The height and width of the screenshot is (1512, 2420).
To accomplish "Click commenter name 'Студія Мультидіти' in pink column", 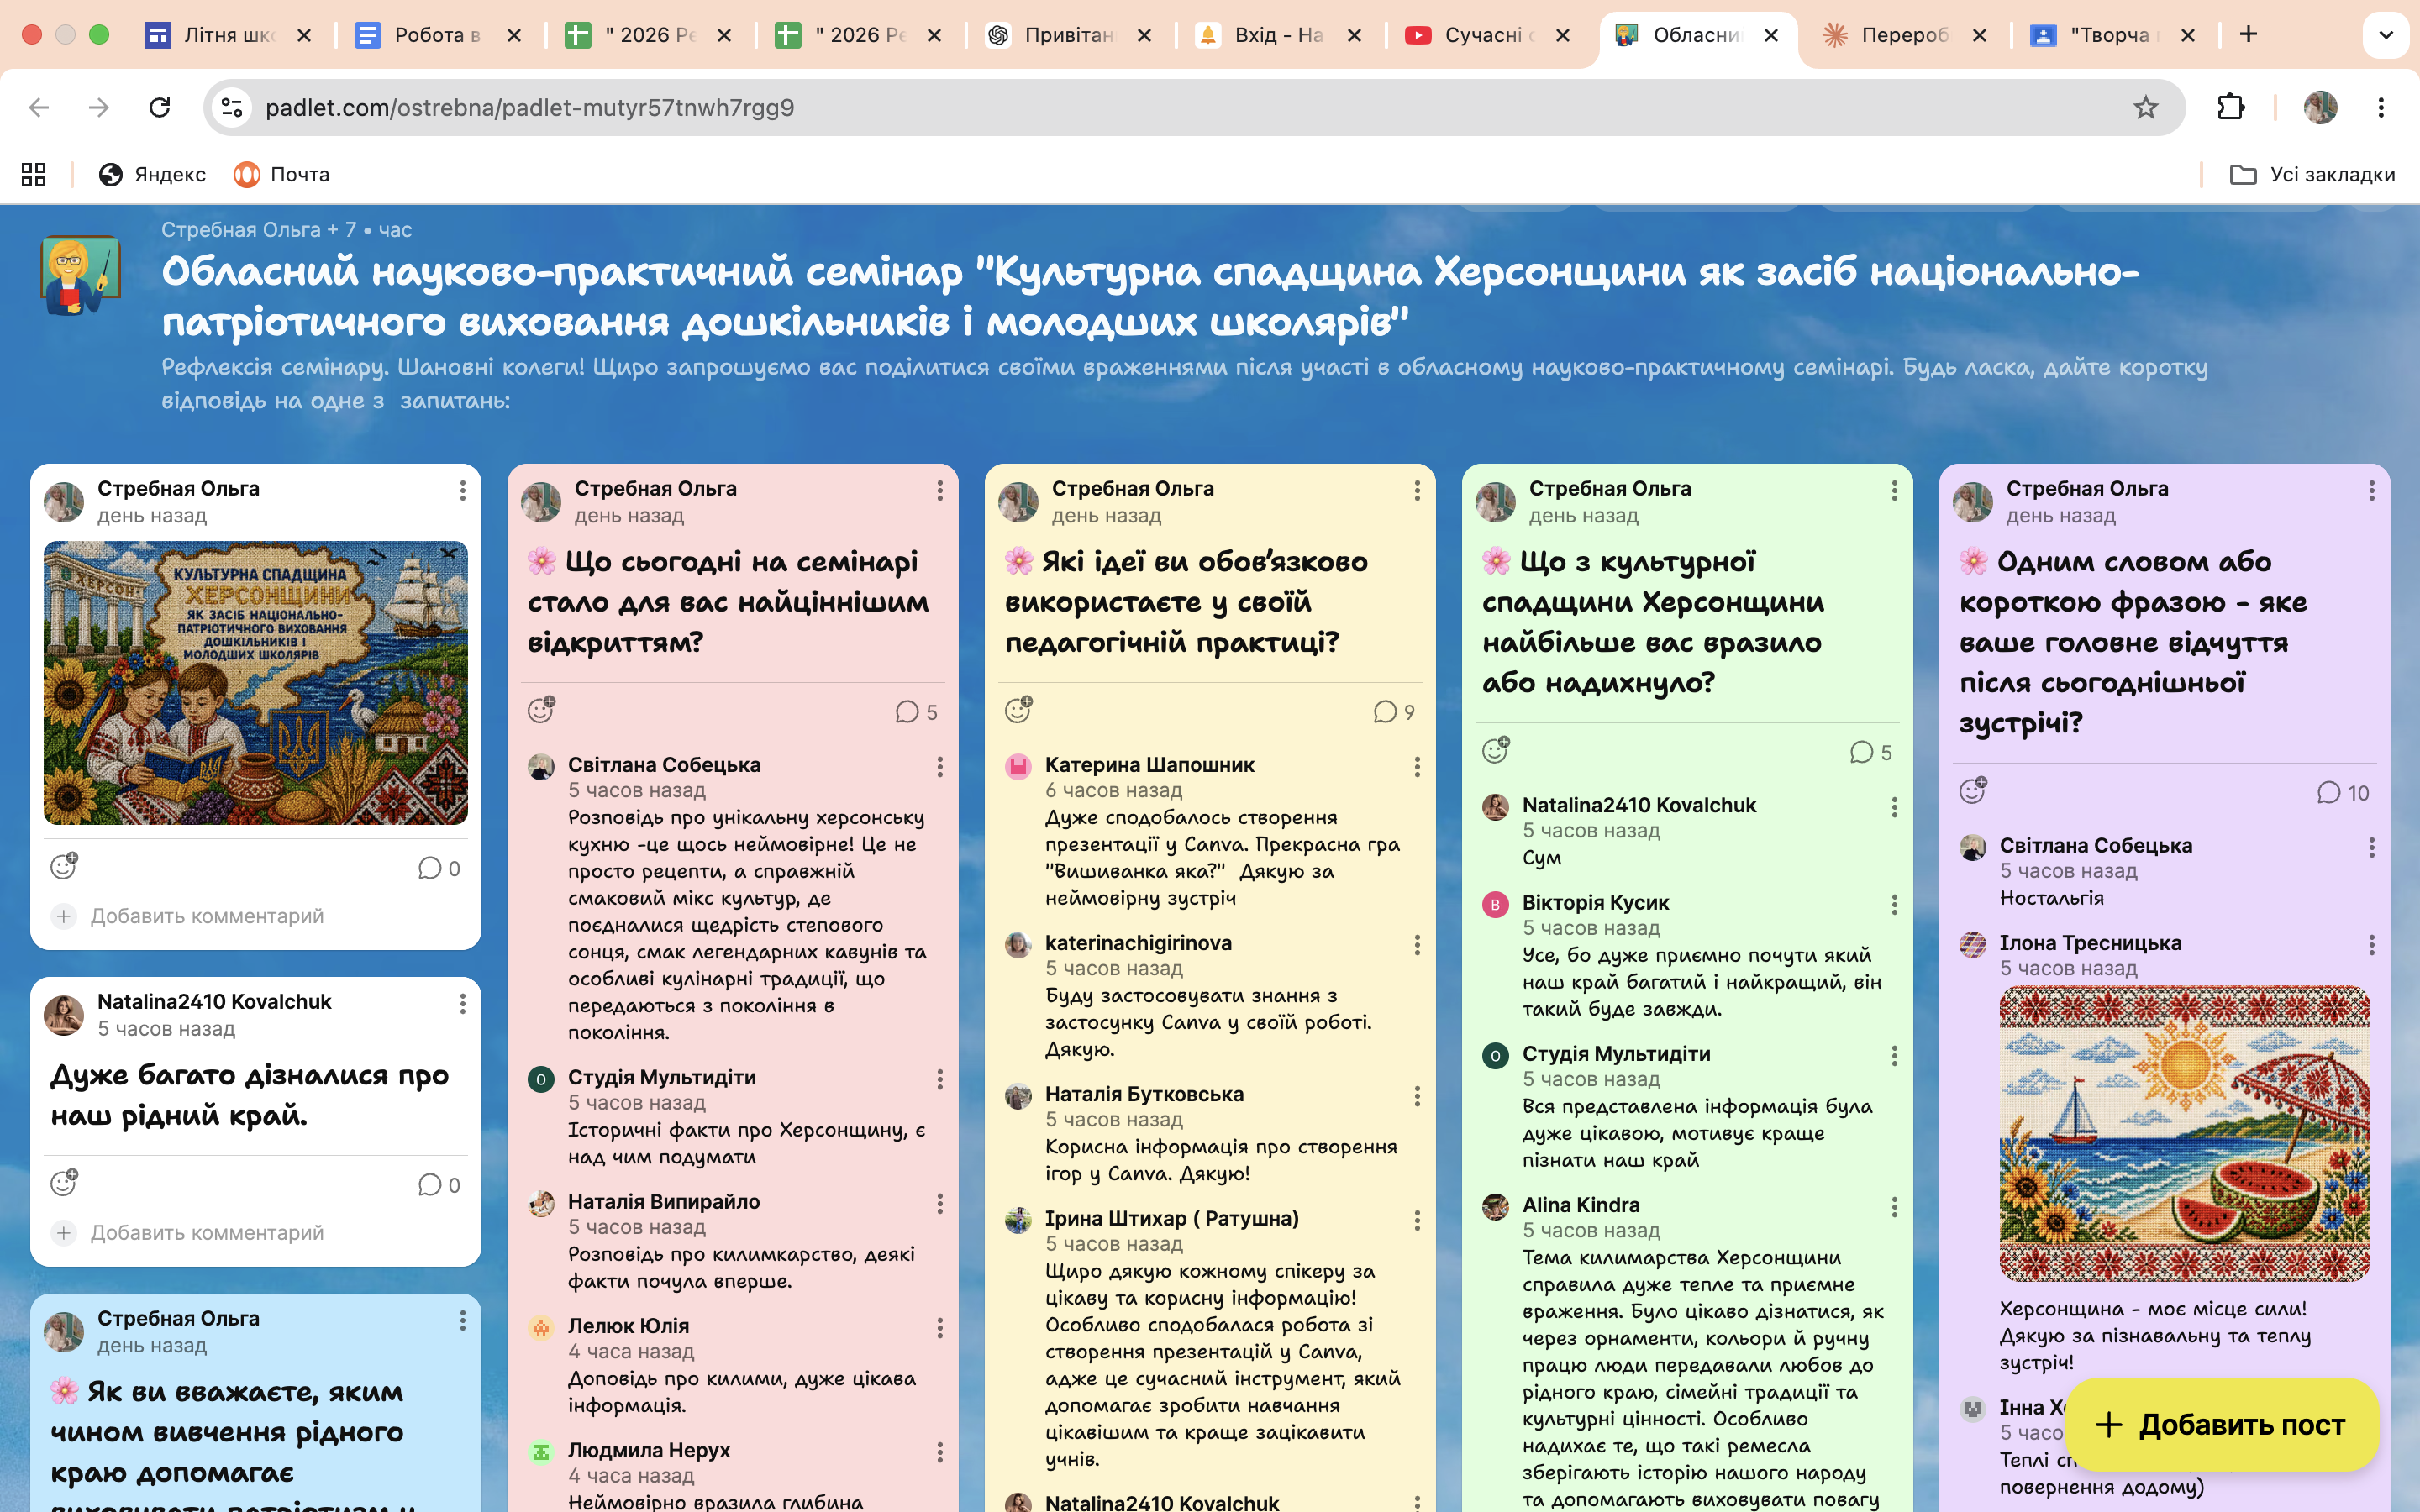I will (662, 1077).
